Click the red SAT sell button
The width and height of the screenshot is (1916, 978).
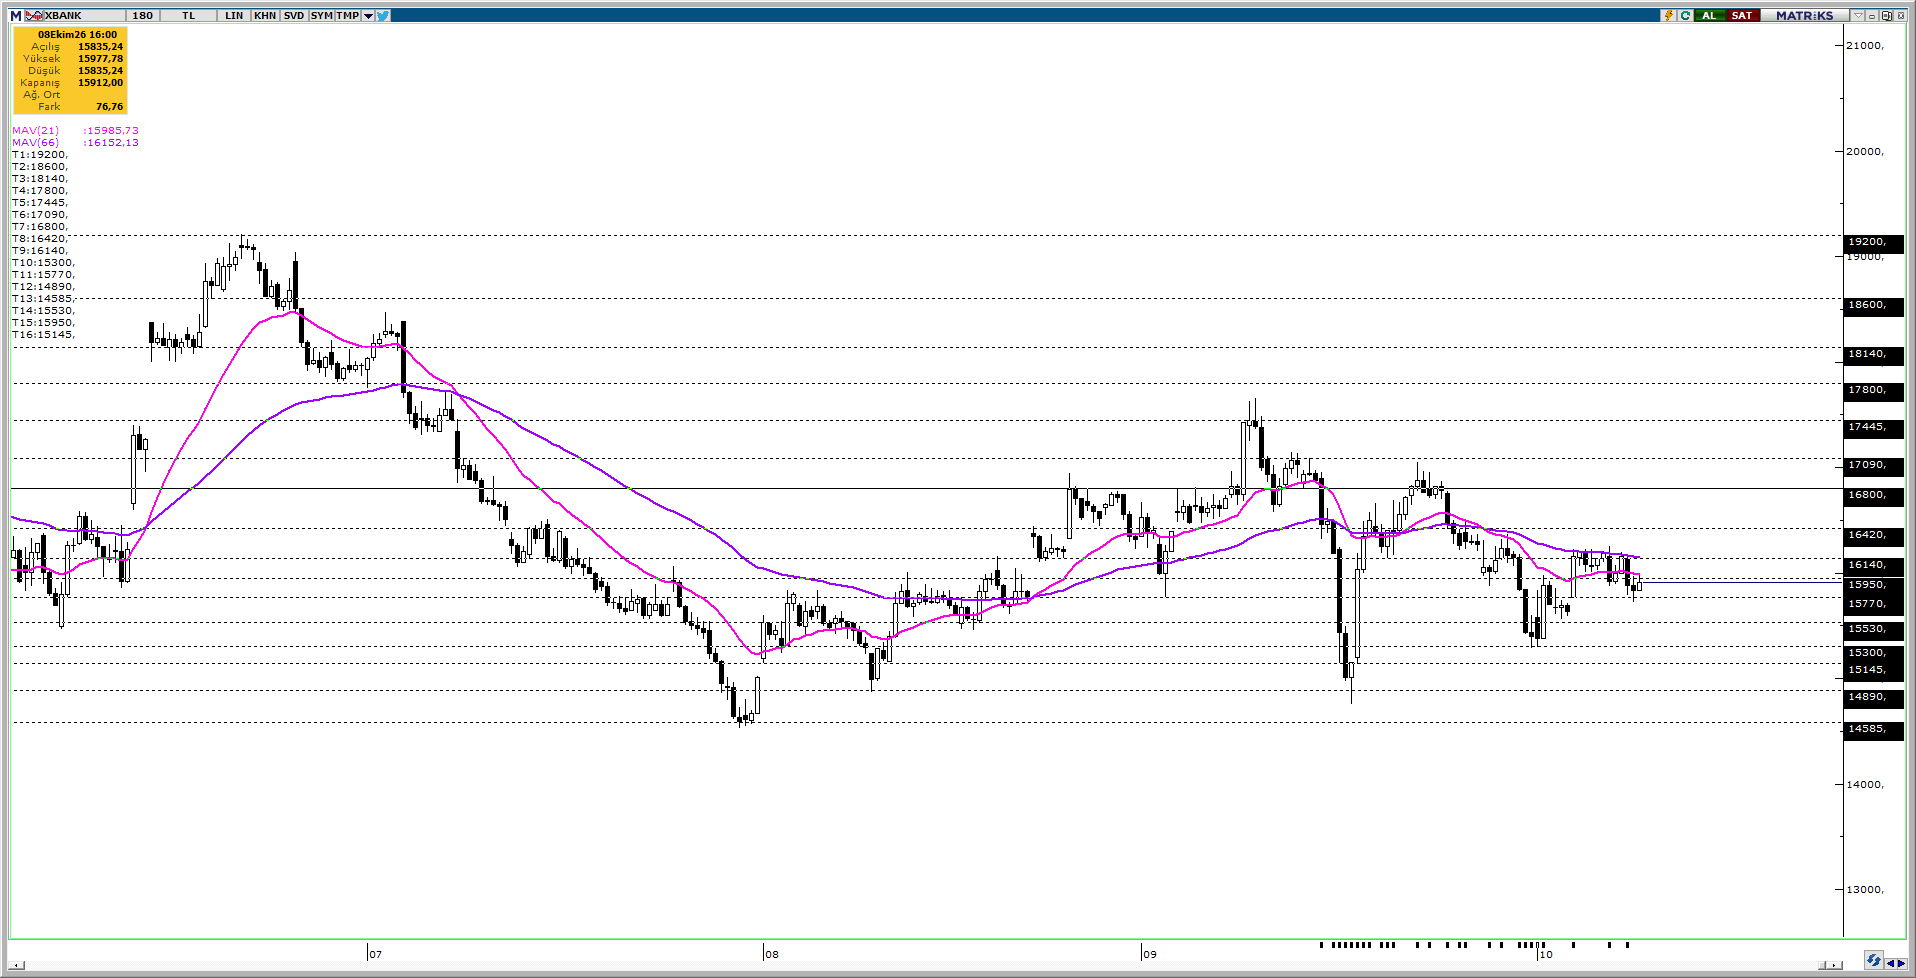pyautogui.click(x=1743, y=15)
